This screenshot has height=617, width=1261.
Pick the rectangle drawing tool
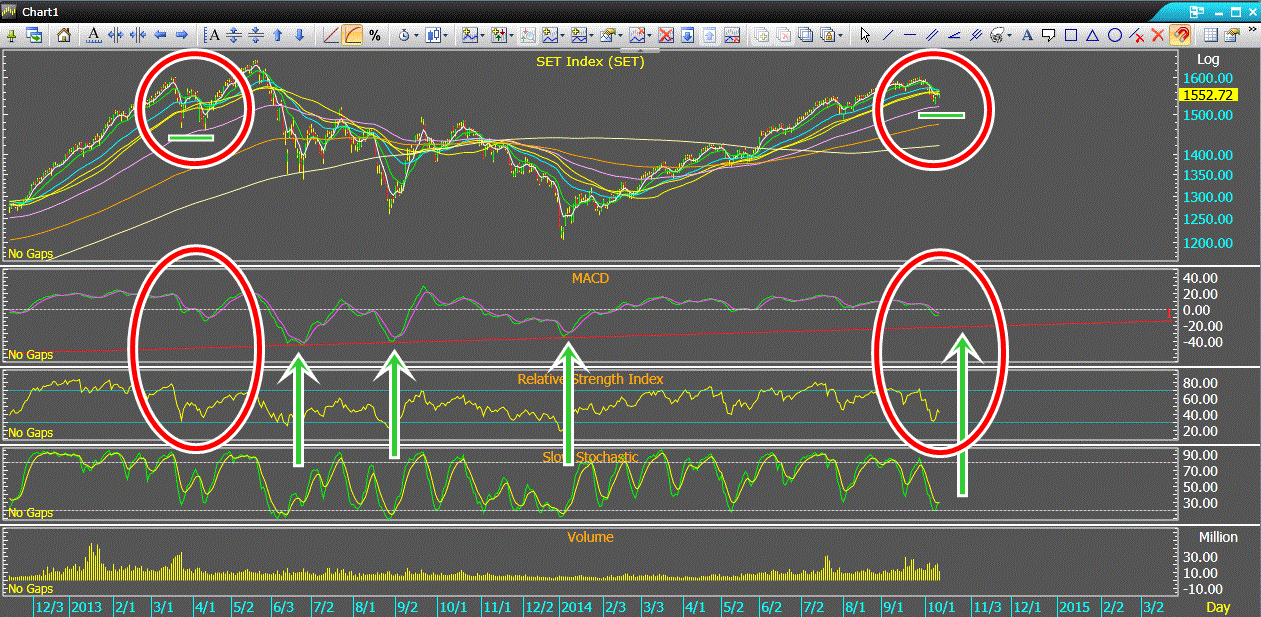1071,35
